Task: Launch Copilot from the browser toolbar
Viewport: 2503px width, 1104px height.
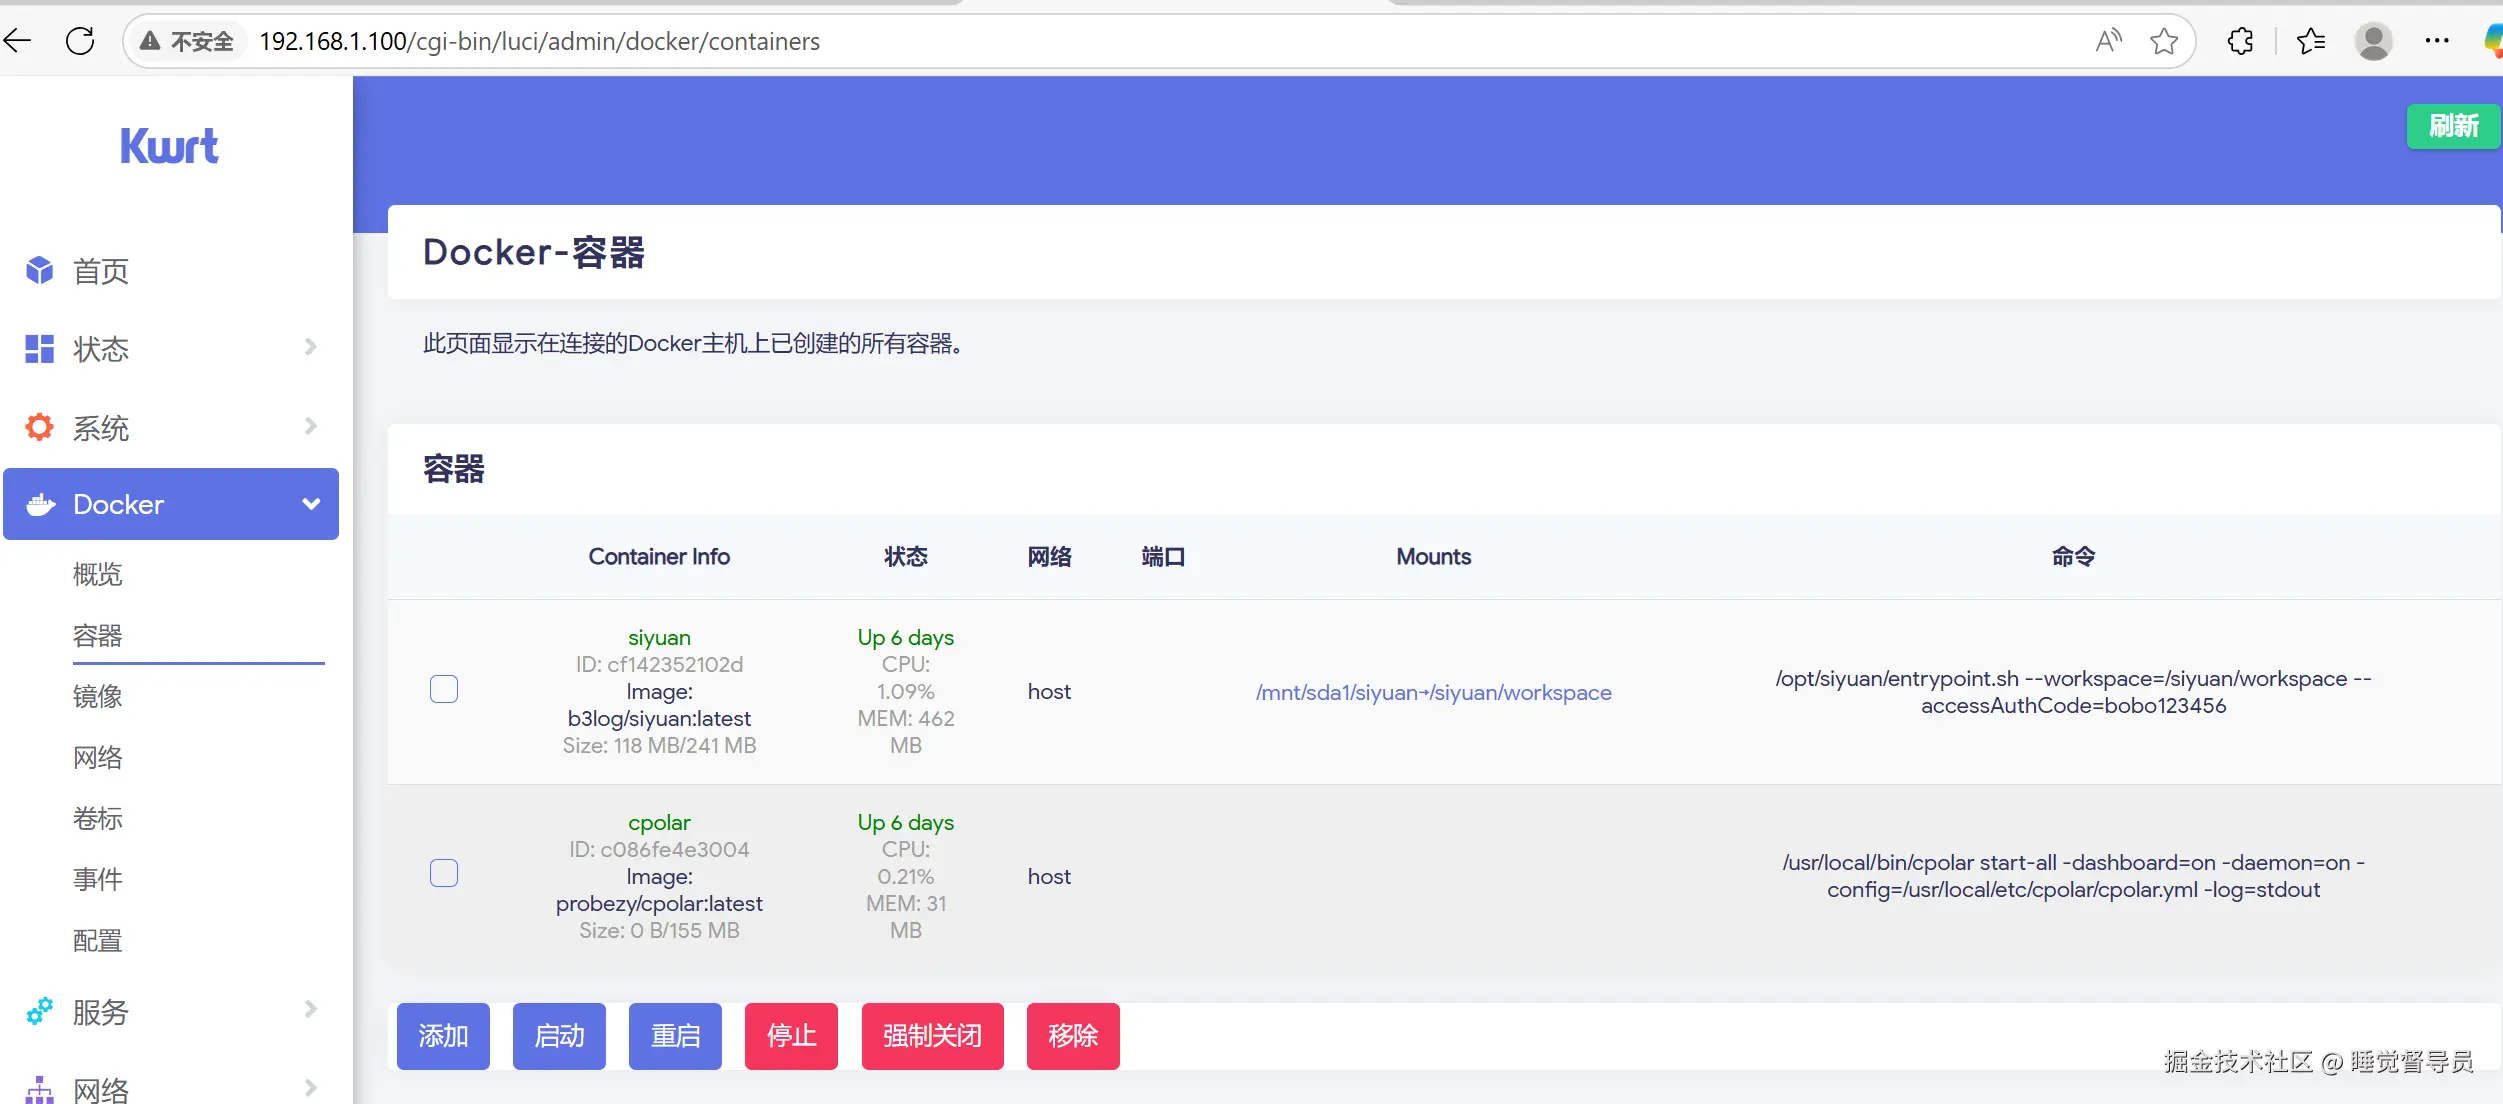Action: [x=2491, y=40]
